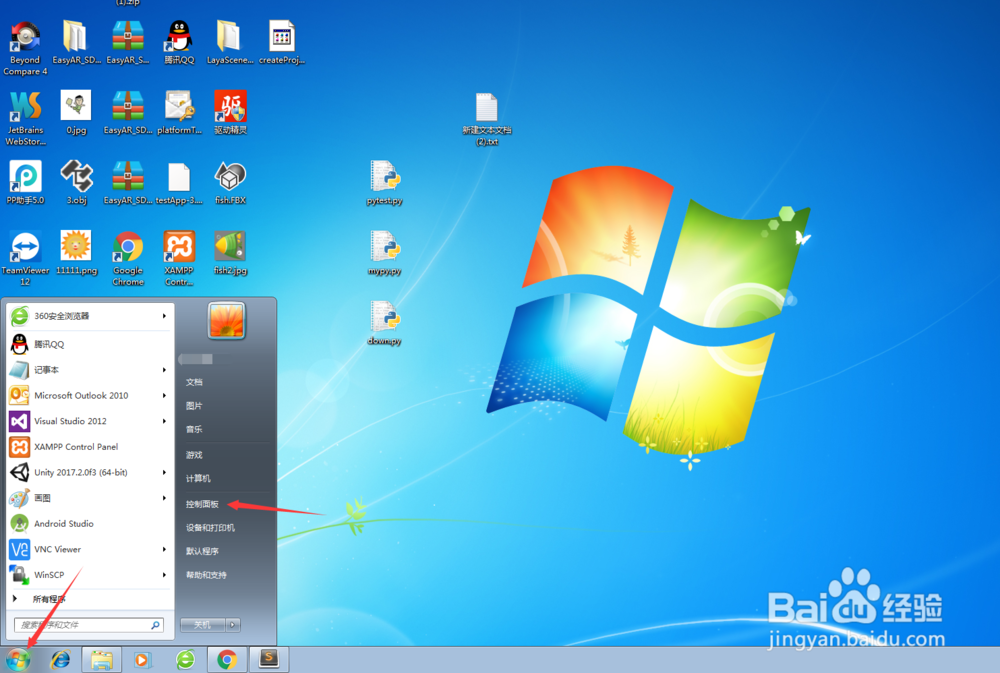1000x673 pixels.
Task: Launch JetBrains WebStorm desktop shortcut
Action: coord(26,118)
